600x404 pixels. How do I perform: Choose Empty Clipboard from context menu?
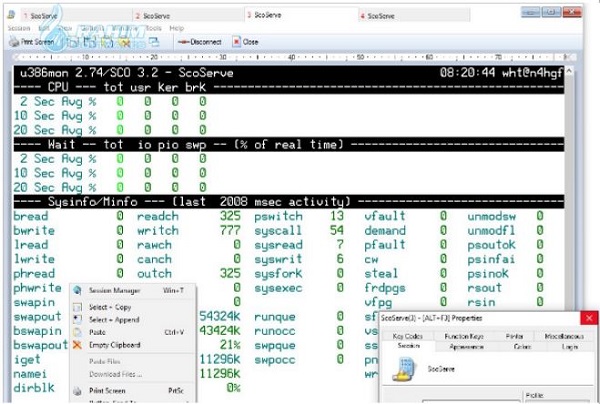[133, 345]
